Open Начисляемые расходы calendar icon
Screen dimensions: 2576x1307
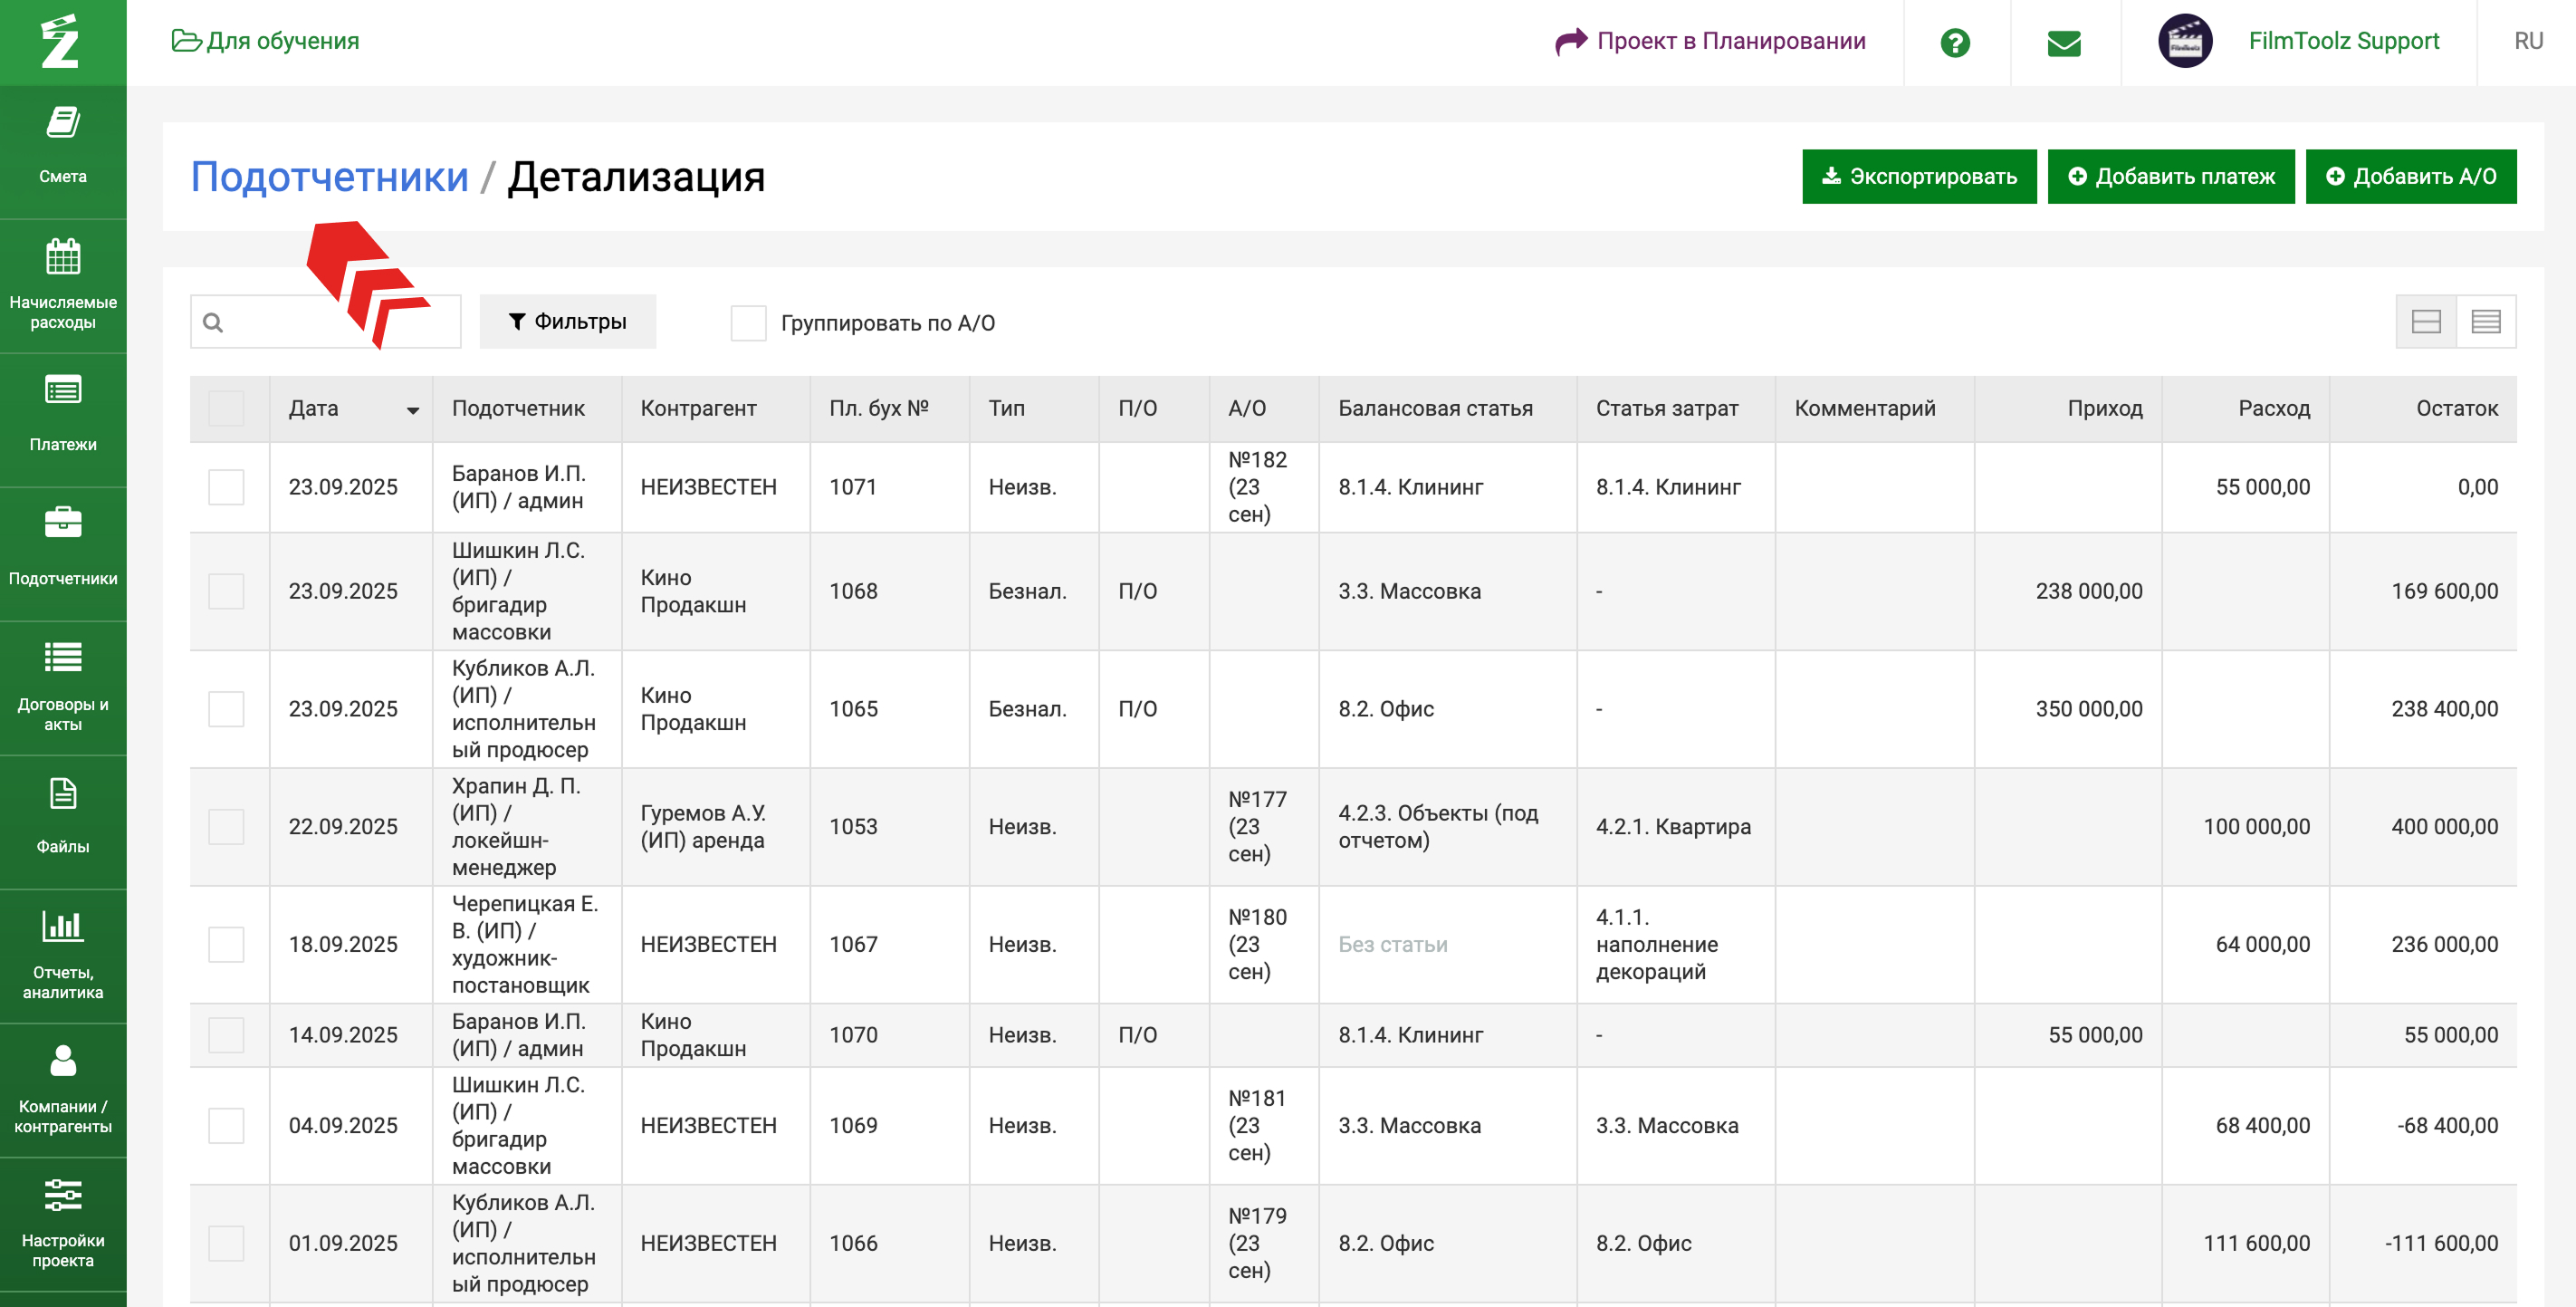[x=62, y=257]
